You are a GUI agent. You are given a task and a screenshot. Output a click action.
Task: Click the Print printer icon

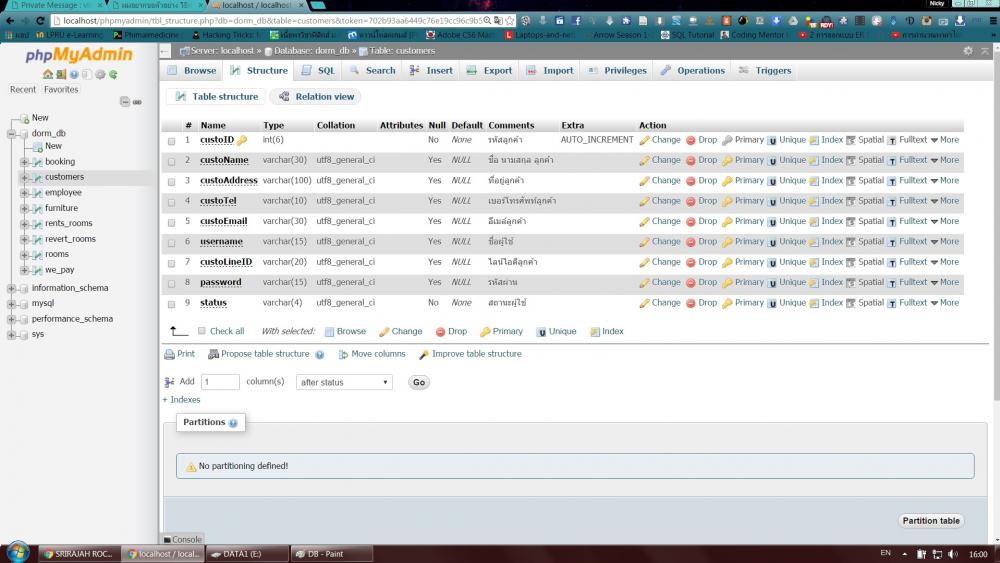coord(169,355)
